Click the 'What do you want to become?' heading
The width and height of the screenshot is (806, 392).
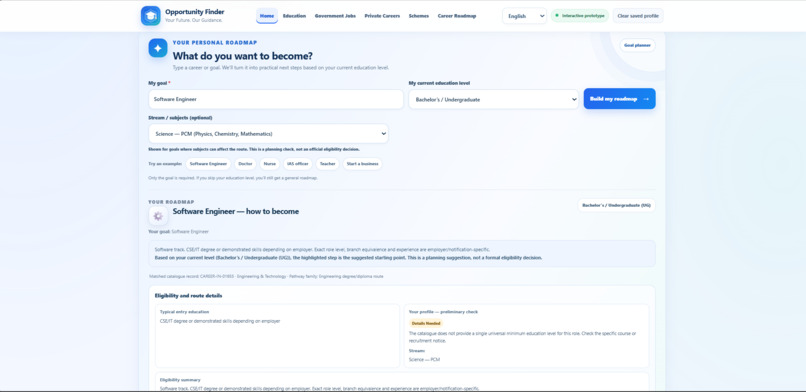(243, 56)
